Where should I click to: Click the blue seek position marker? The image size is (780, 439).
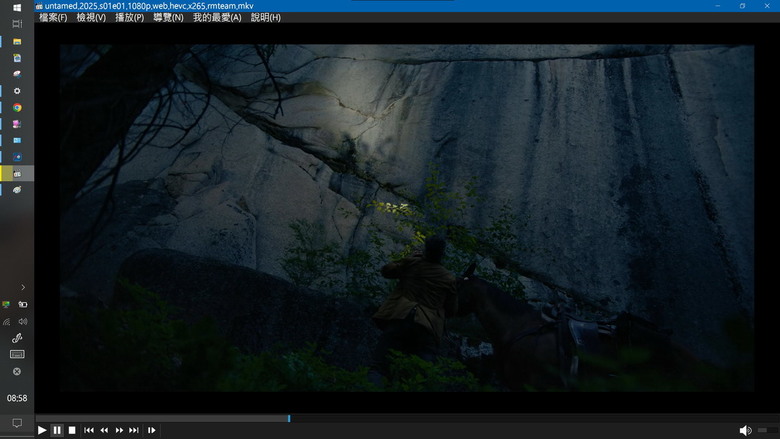click(x=289, y=419)
